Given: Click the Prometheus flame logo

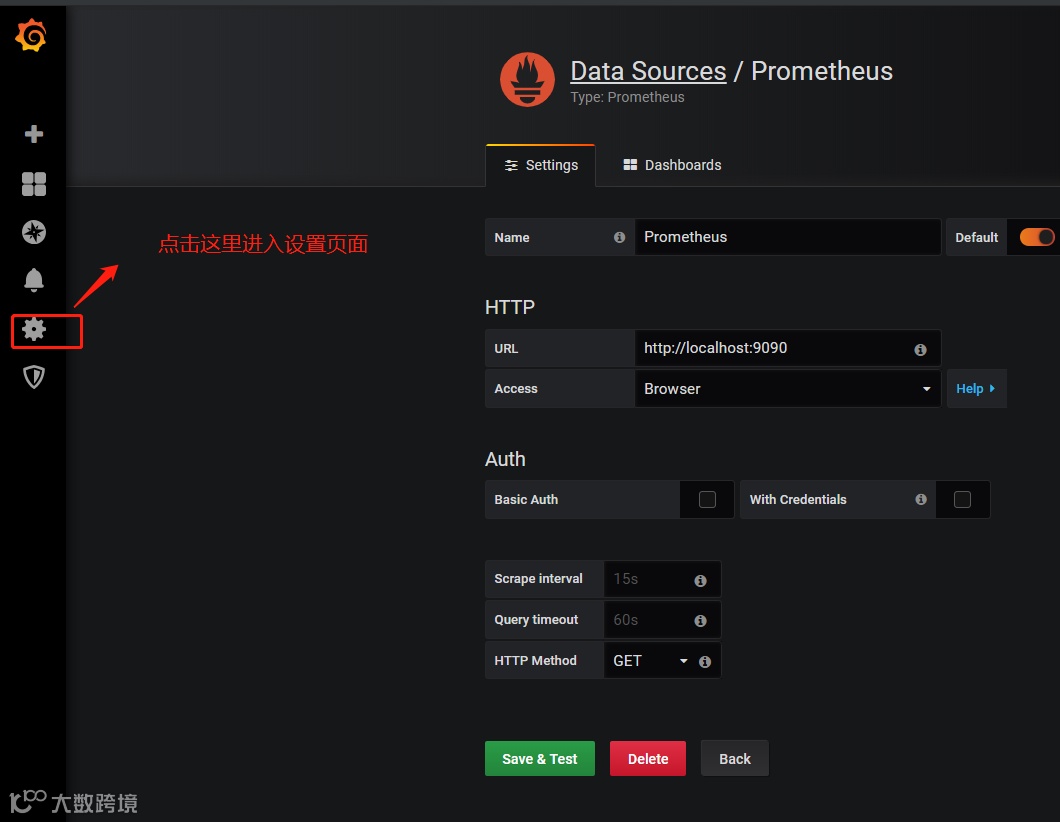Looking at the screenshot, I should coord(527,80).
